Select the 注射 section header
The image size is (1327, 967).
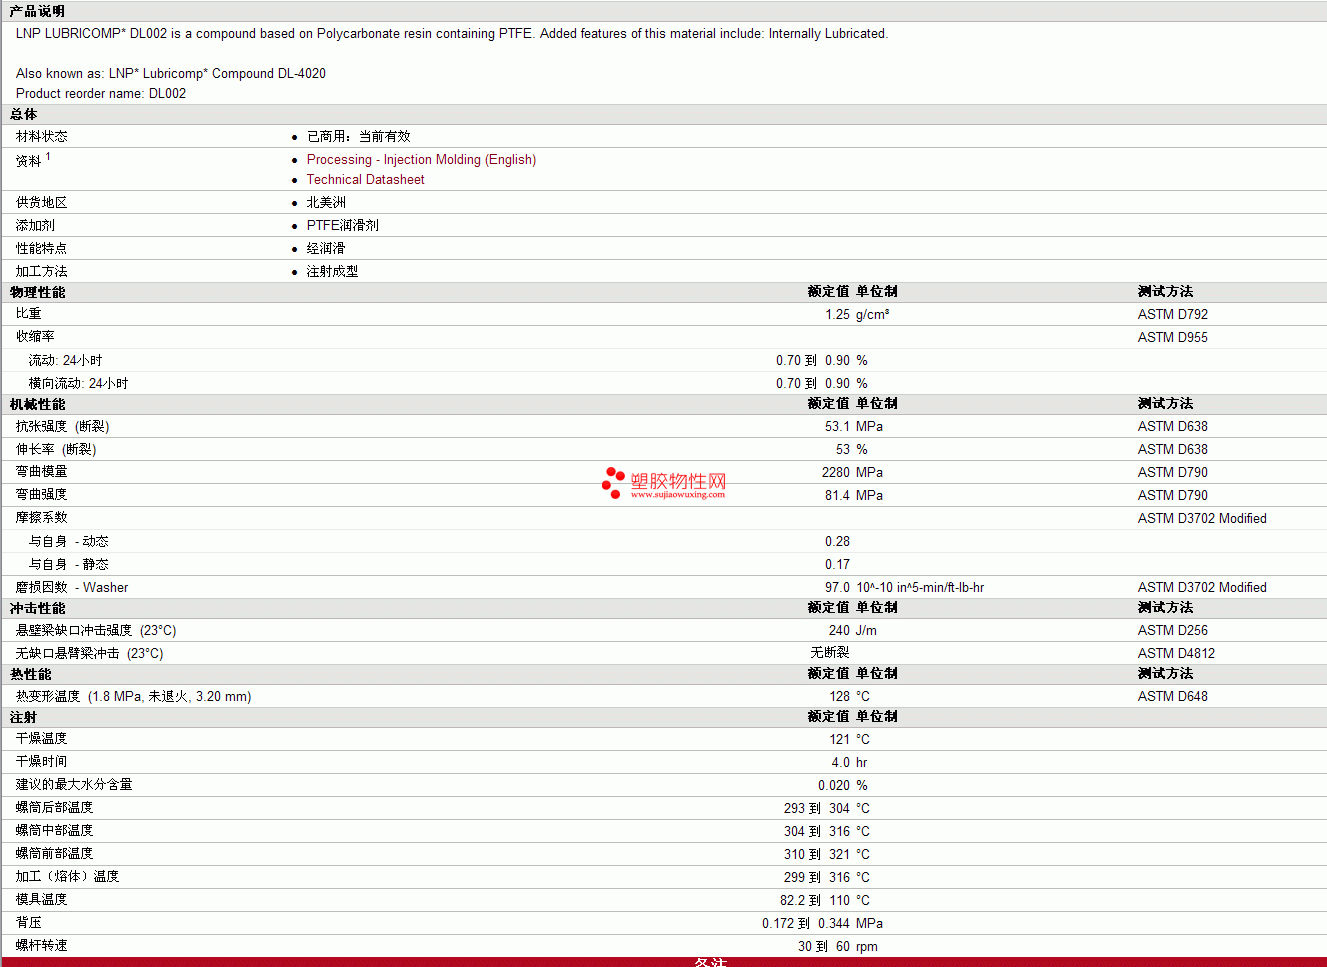tap(23, 717)
